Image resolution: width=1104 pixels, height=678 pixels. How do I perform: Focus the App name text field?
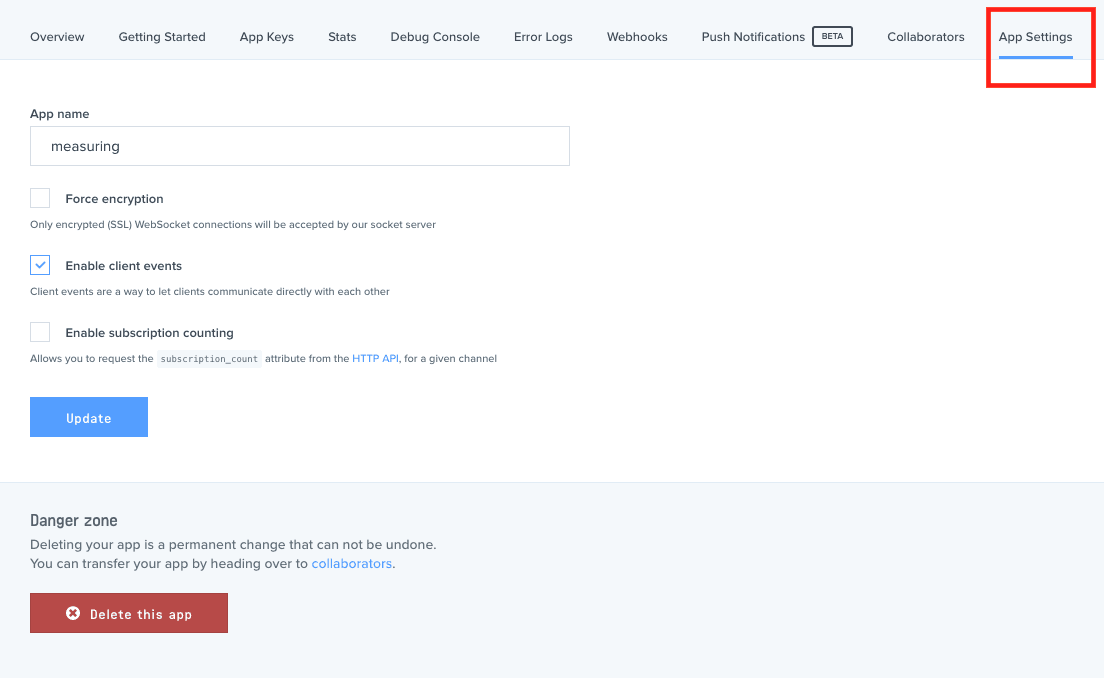(300, 146)
